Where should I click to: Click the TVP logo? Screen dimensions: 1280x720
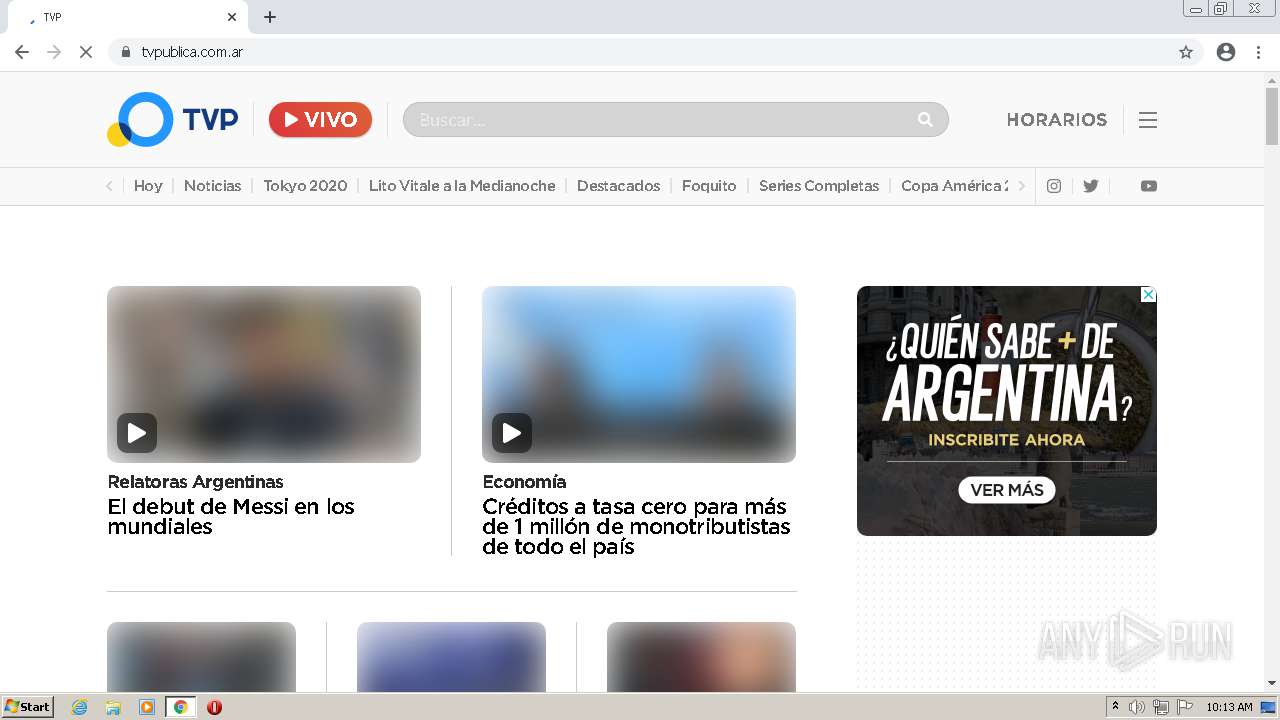click(173, 120)
